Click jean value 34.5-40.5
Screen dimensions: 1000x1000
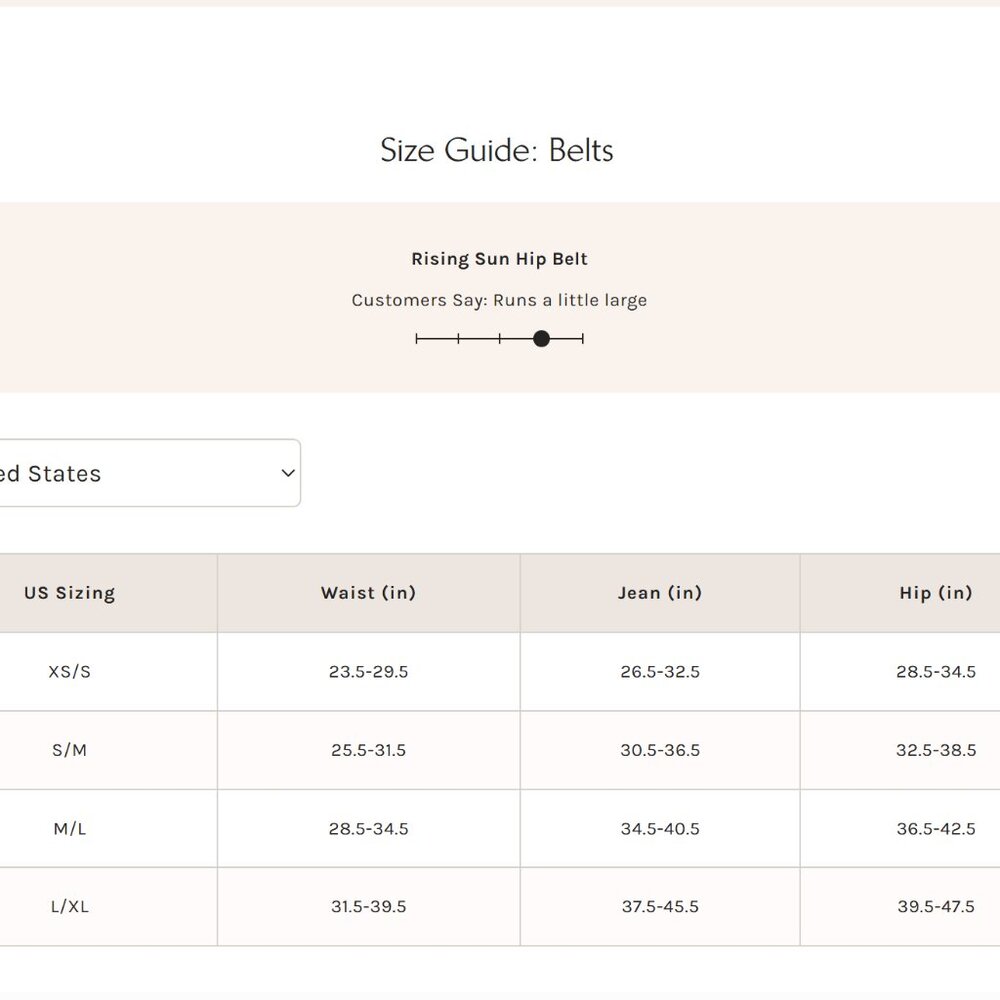pyautogui.click(x=660, y=828)
